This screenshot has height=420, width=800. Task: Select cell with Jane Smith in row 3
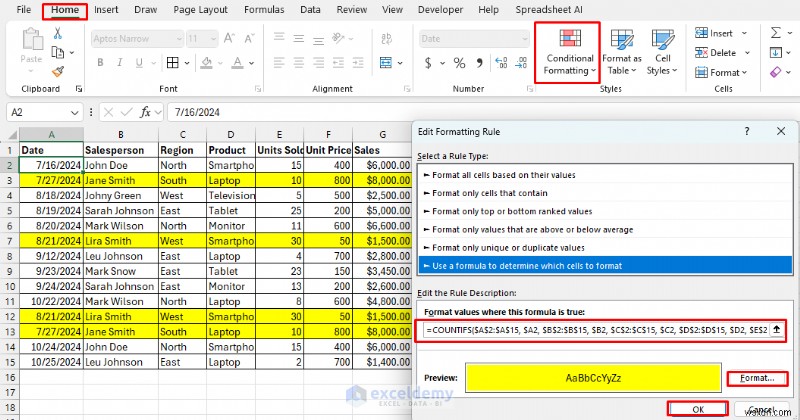121,180
